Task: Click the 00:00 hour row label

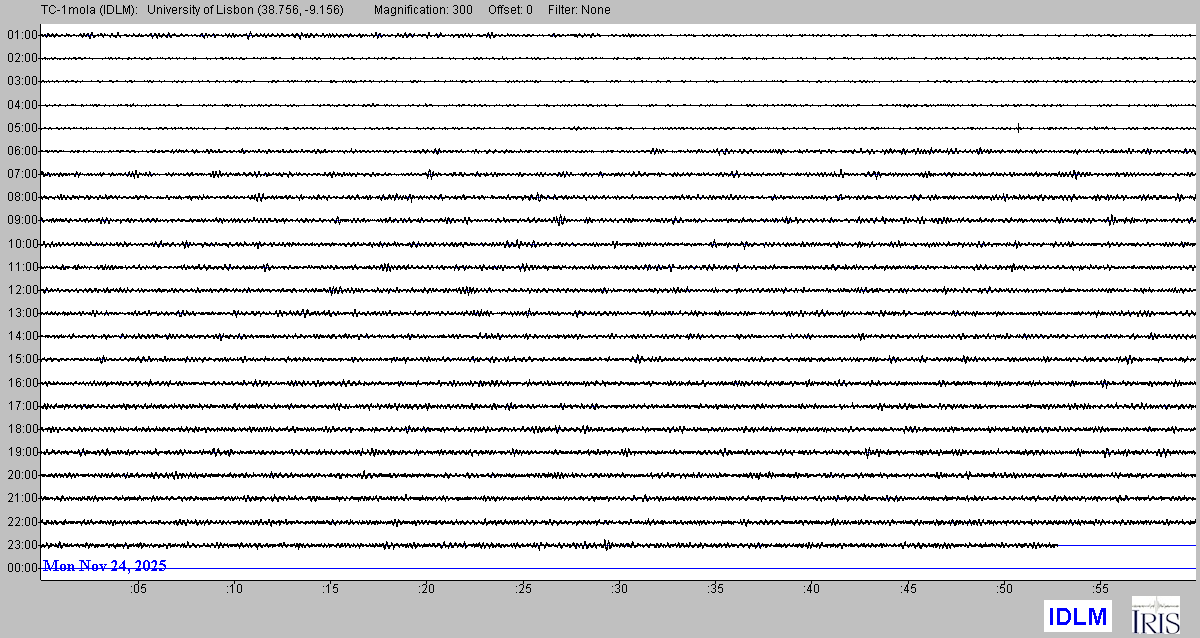Action: pos(21,568)
